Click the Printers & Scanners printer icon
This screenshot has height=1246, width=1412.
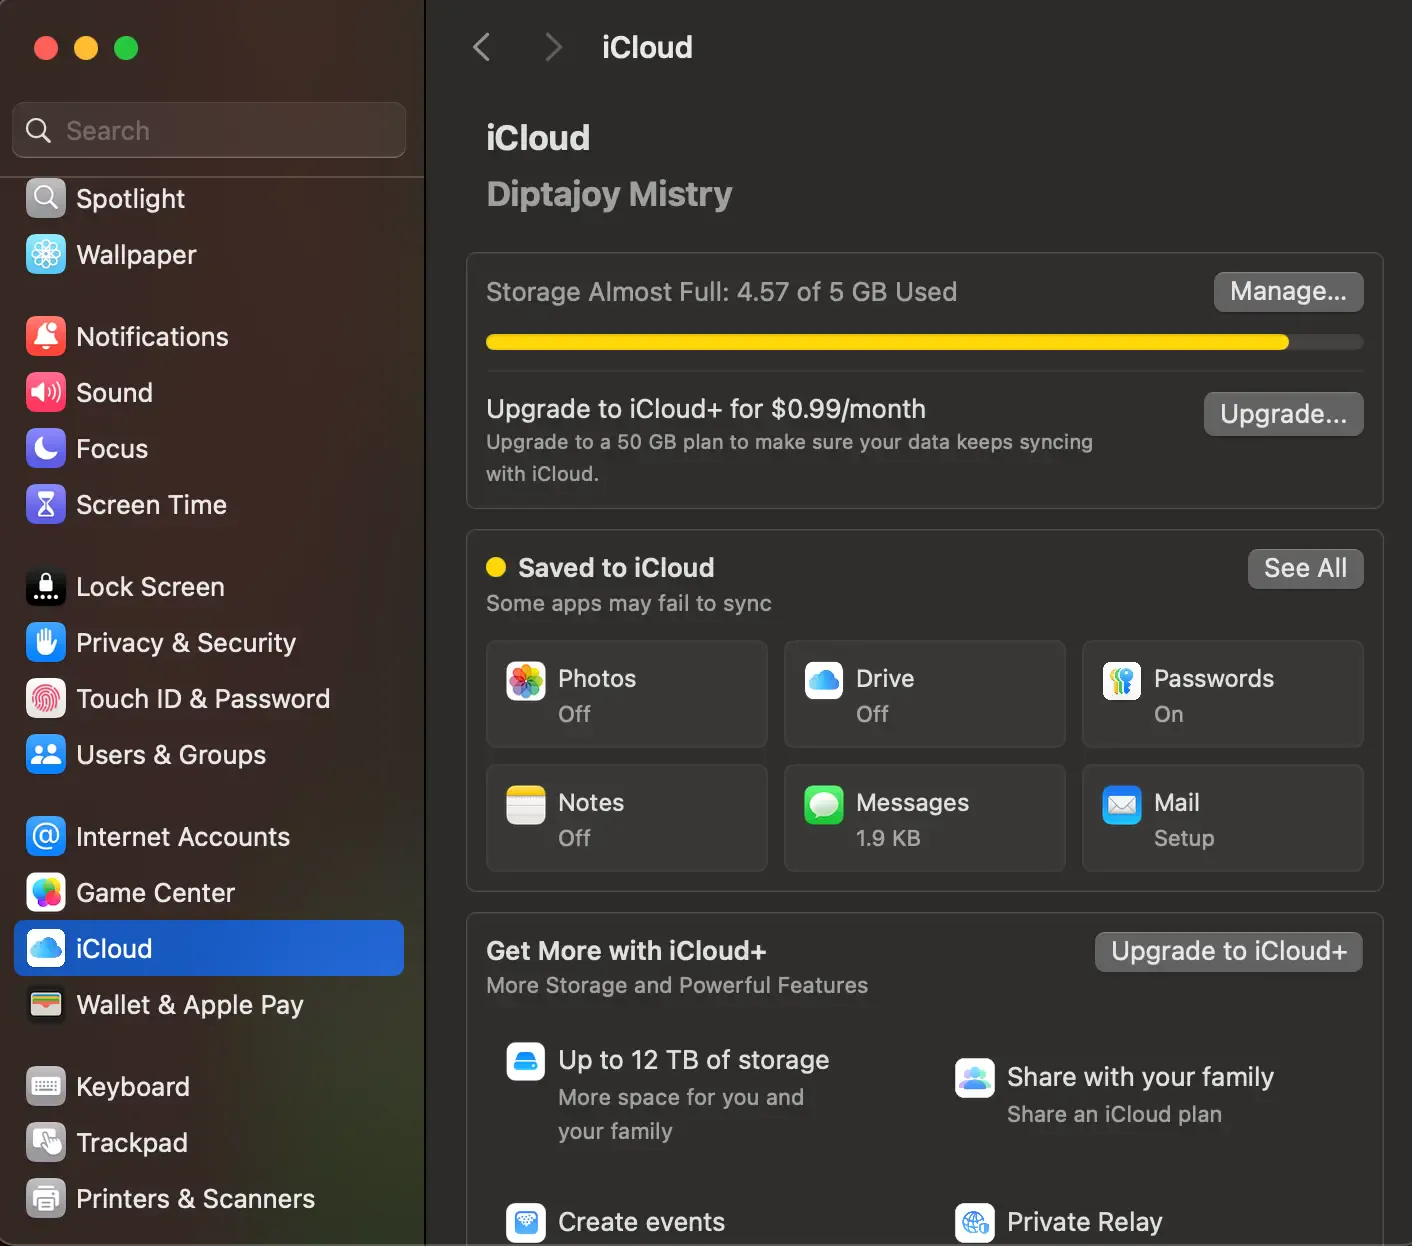click(46, 1198)
